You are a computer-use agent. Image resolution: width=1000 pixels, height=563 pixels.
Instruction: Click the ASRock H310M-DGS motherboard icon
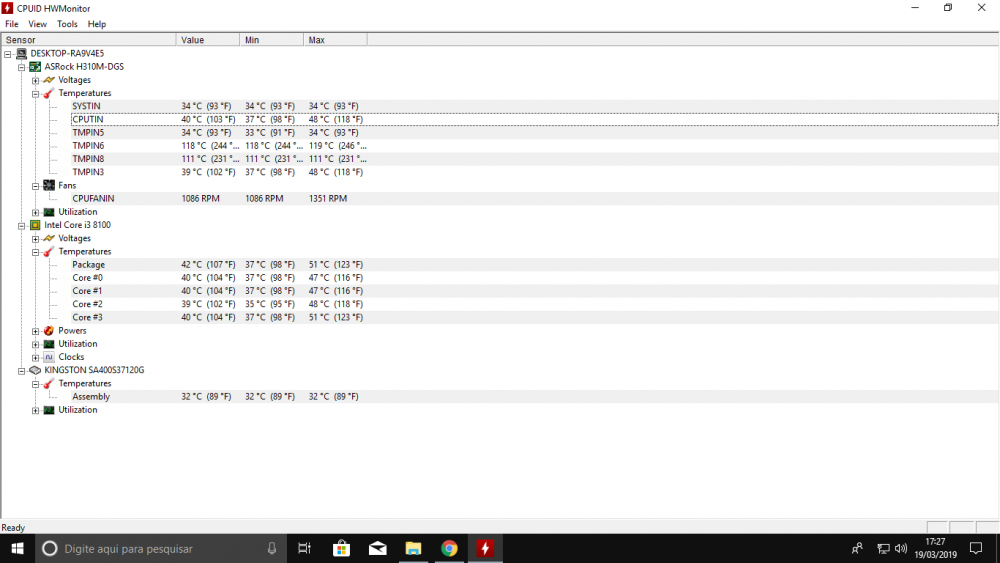[x=35, y=67]
